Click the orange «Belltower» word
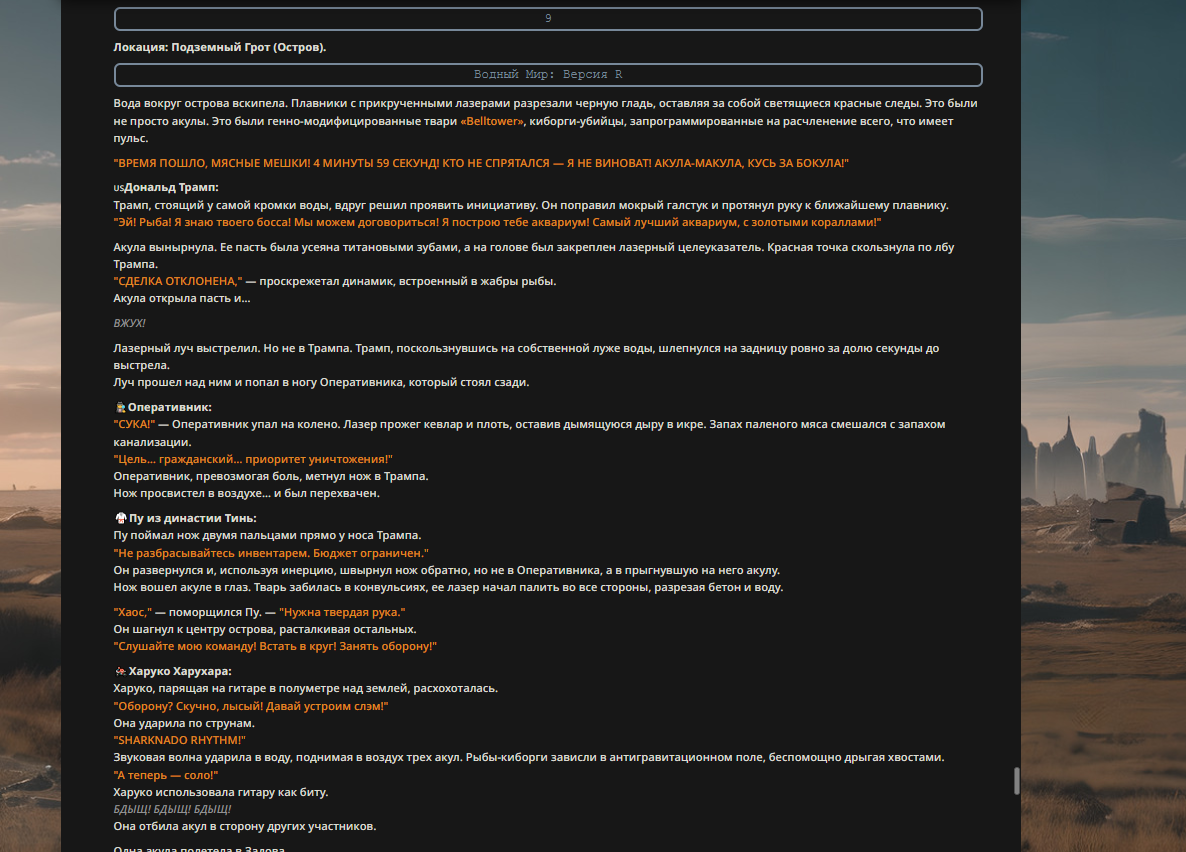Image resolution: width=1186 pixels, height=852 pixels. tap(492, 121)
